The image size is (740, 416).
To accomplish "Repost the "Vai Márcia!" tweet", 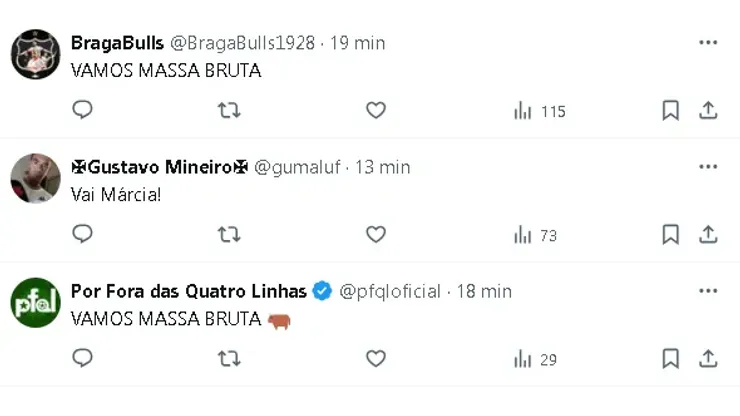I will coord(229,234).
